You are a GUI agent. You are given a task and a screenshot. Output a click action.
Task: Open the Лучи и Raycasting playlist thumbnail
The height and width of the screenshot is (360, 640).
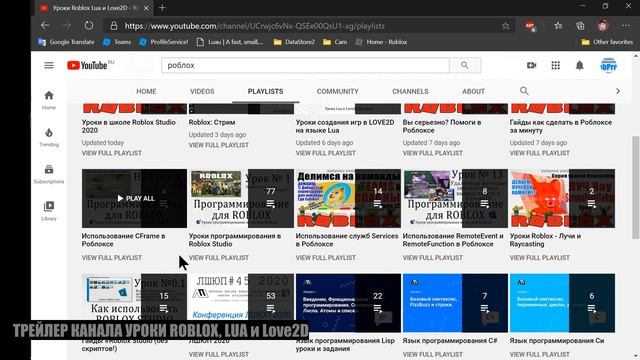point(562,198)
